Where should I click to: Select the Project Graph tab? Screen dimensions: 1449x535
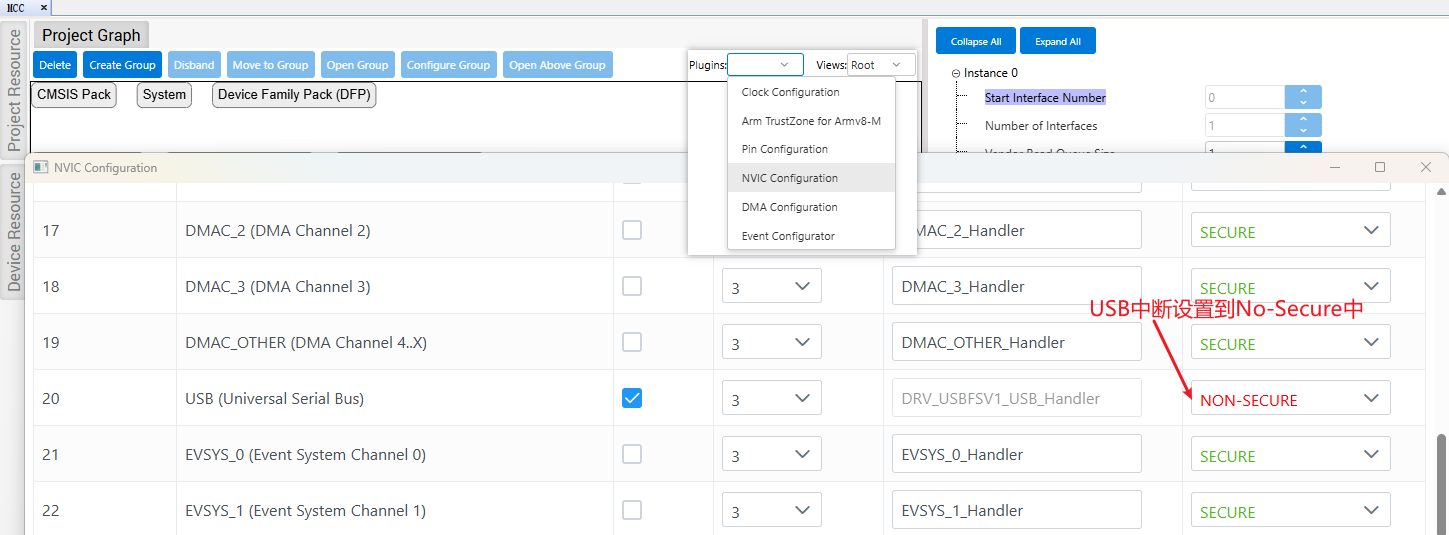click(x=91, y=35)
